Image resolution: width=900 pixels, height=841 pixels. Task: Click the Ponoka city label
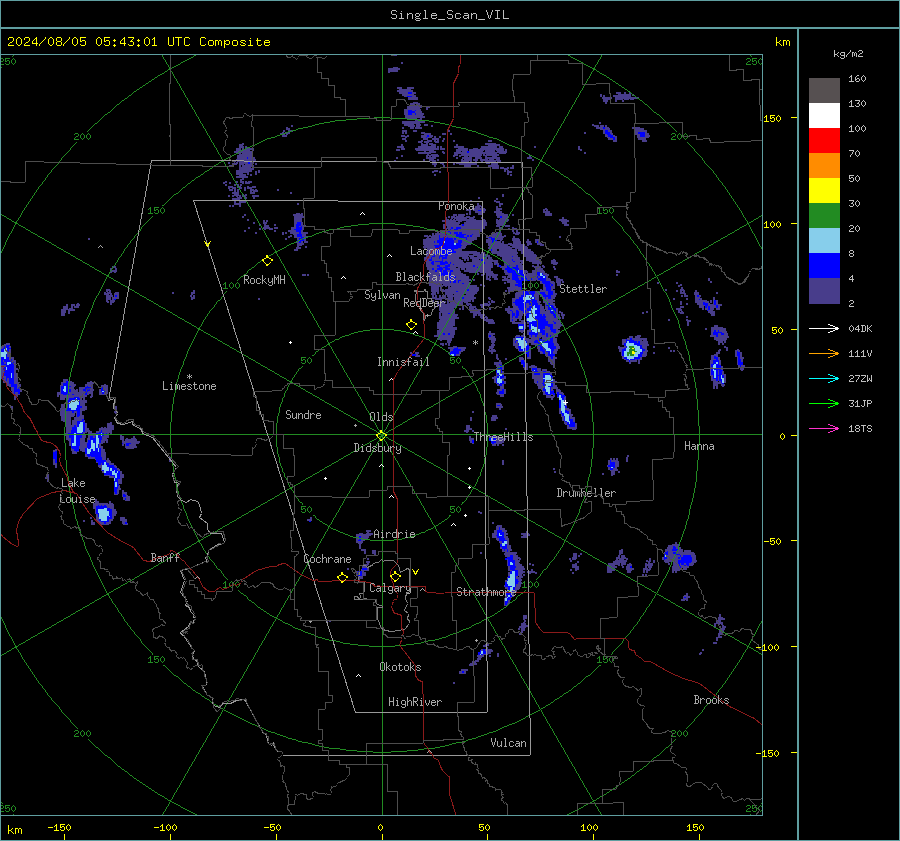click(456, 206)
